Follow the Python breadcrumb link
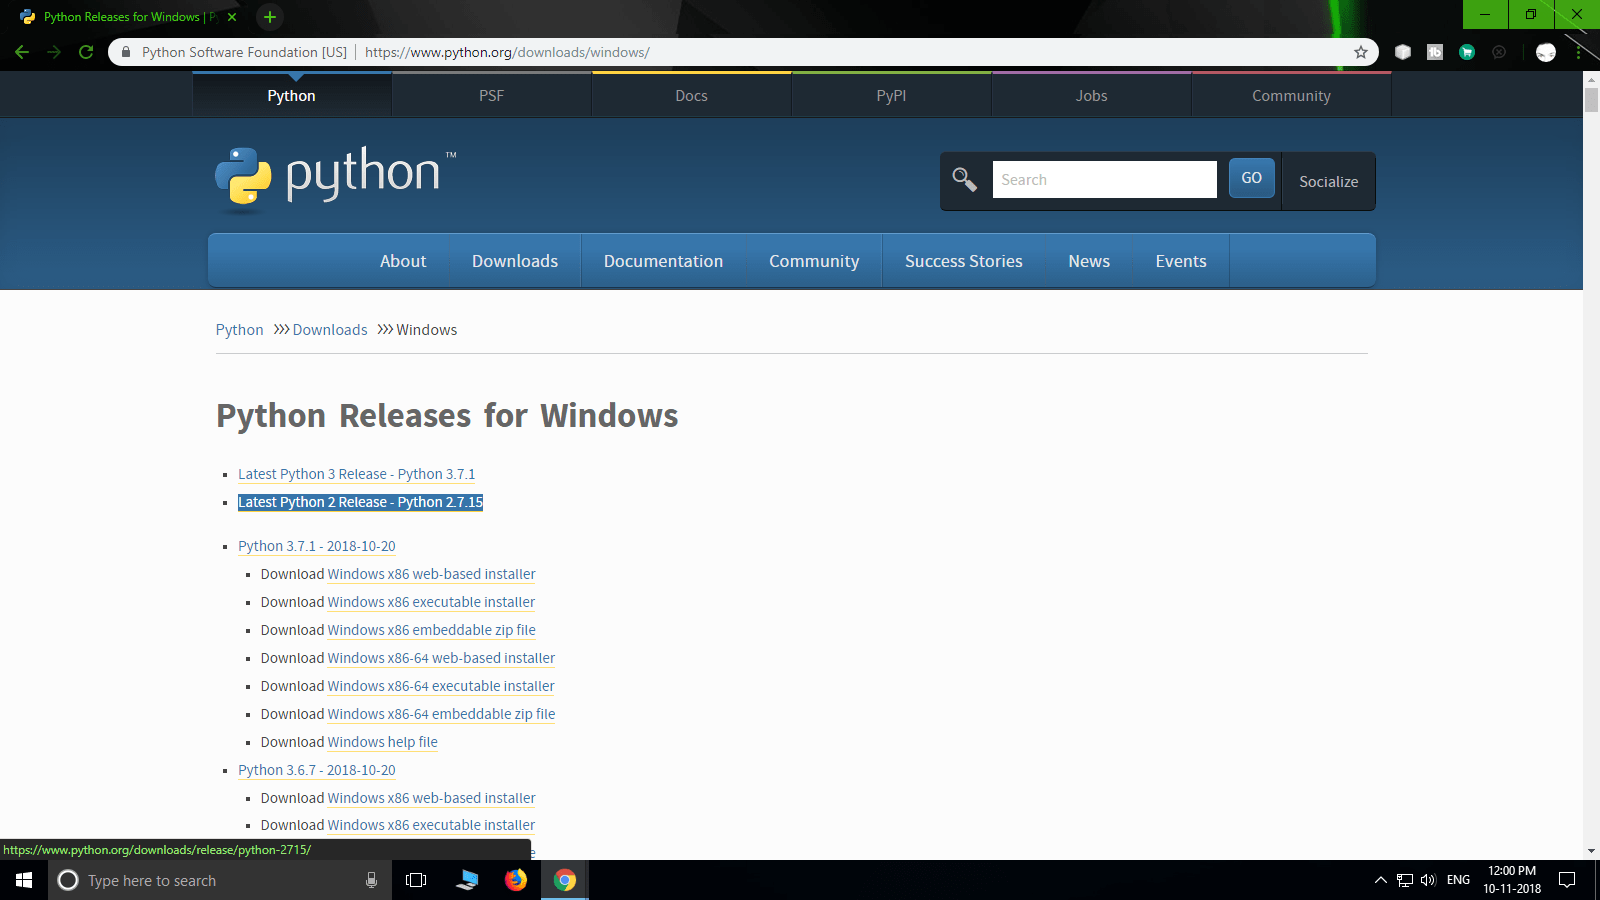This screenshot has height=900, width=1600. 240,330
